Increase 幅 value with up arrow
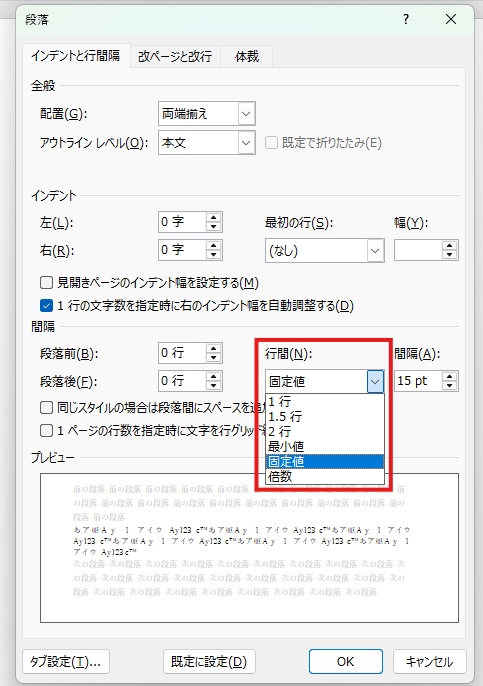 tap(450, 245)
